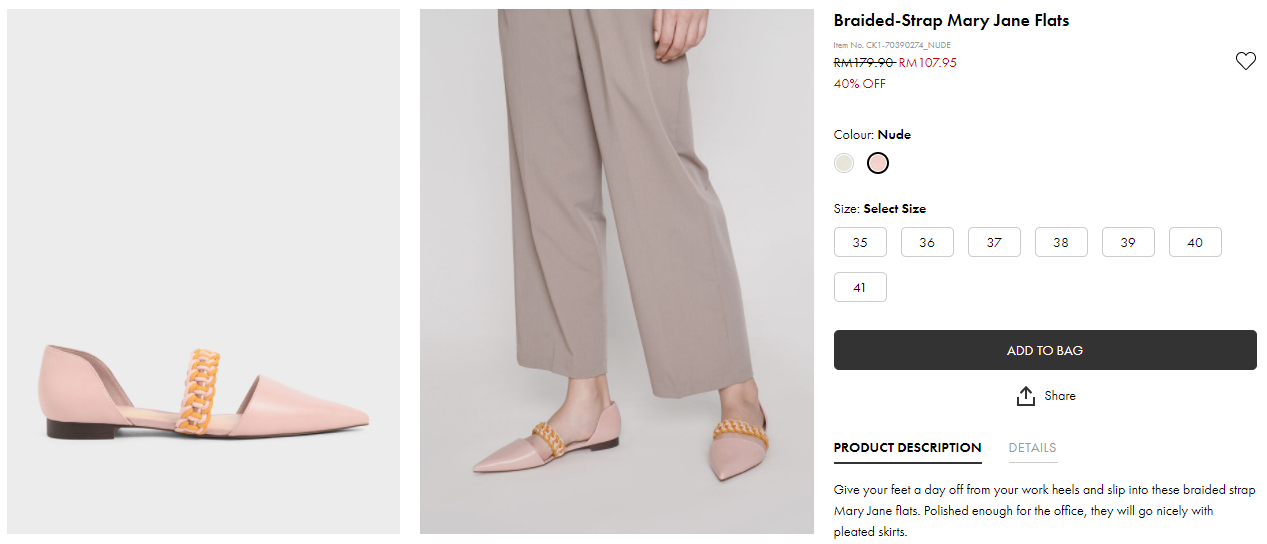This screenshot has width=1267, height=544.
Task: Click the share upload icon
Action: [1025, 397]
